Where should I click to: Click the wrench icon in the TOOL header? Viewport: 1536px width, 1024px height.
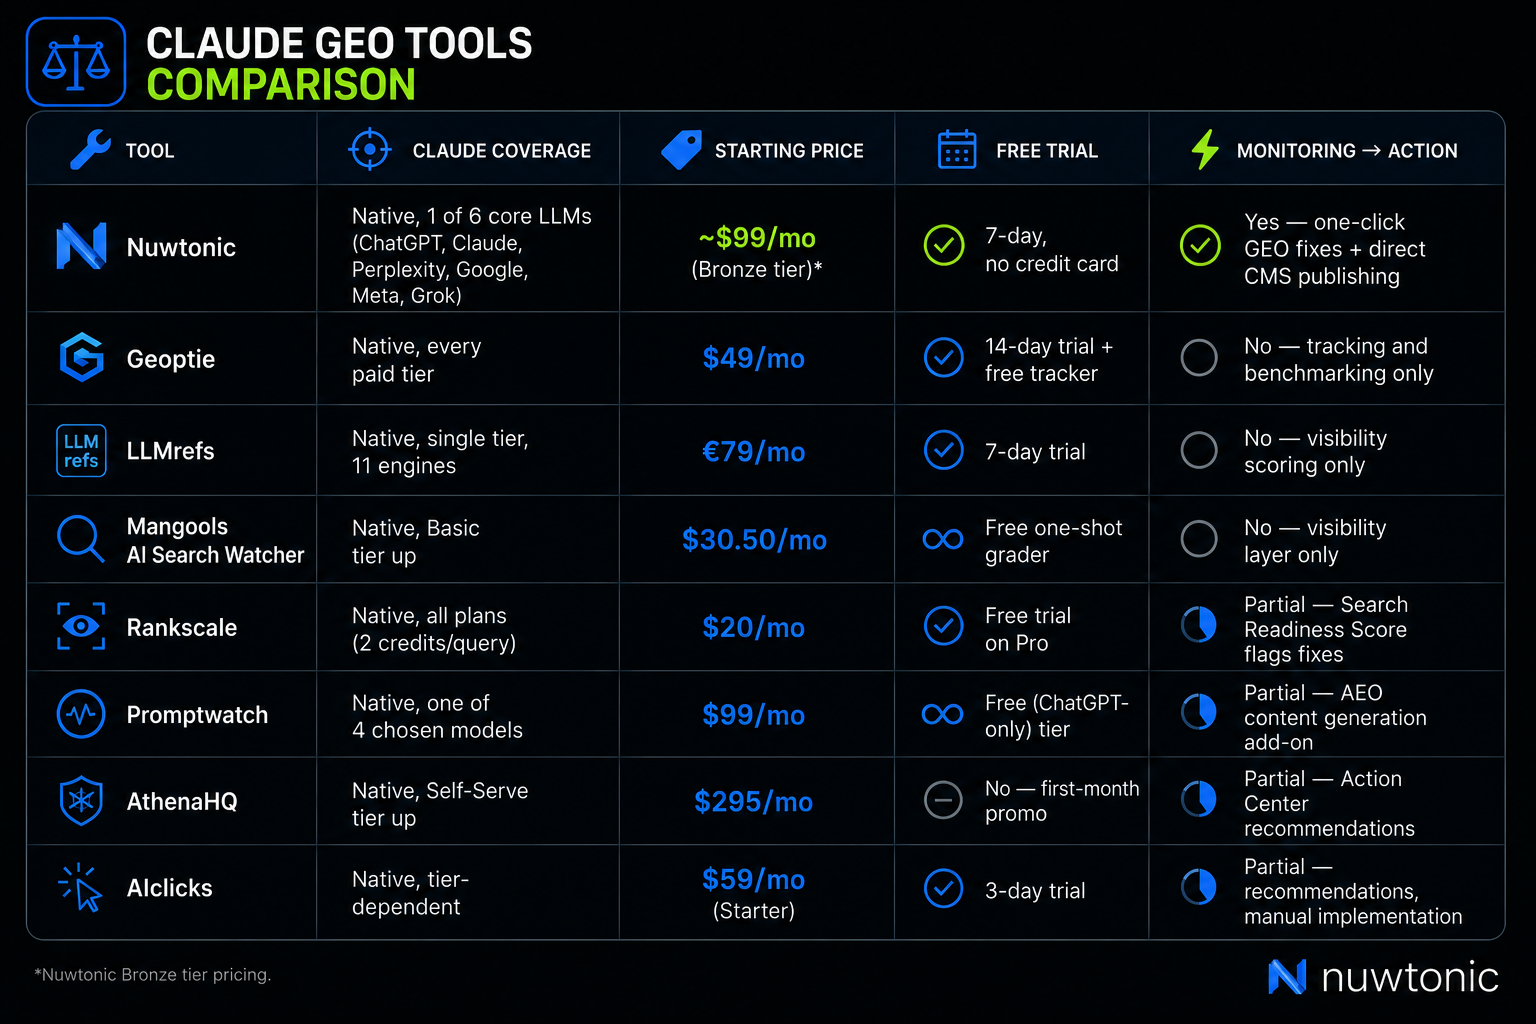(90, 150)
